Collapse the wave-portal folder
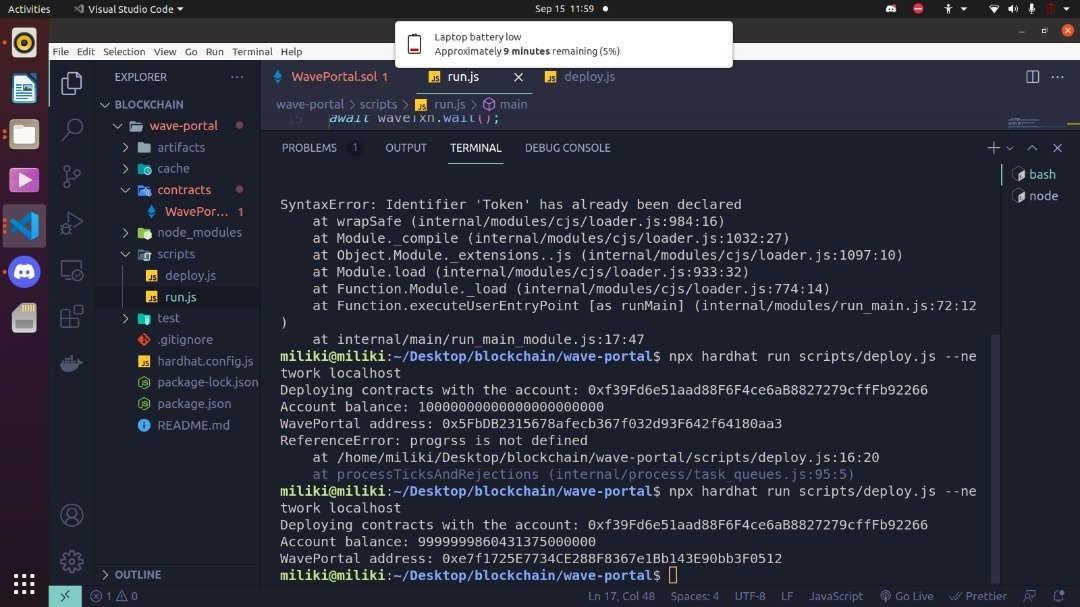The width and height of the screenshot is (1080, 607). point(118,126)
